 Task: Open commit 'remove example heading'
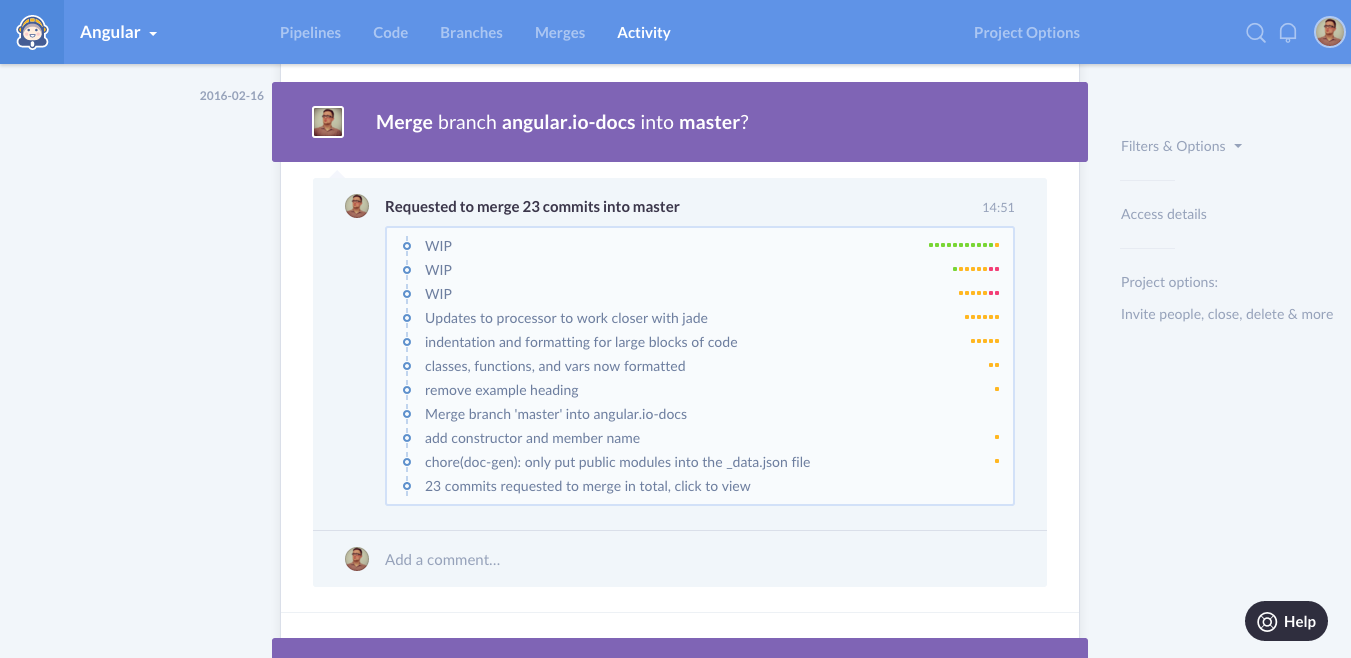coord(502,390)
